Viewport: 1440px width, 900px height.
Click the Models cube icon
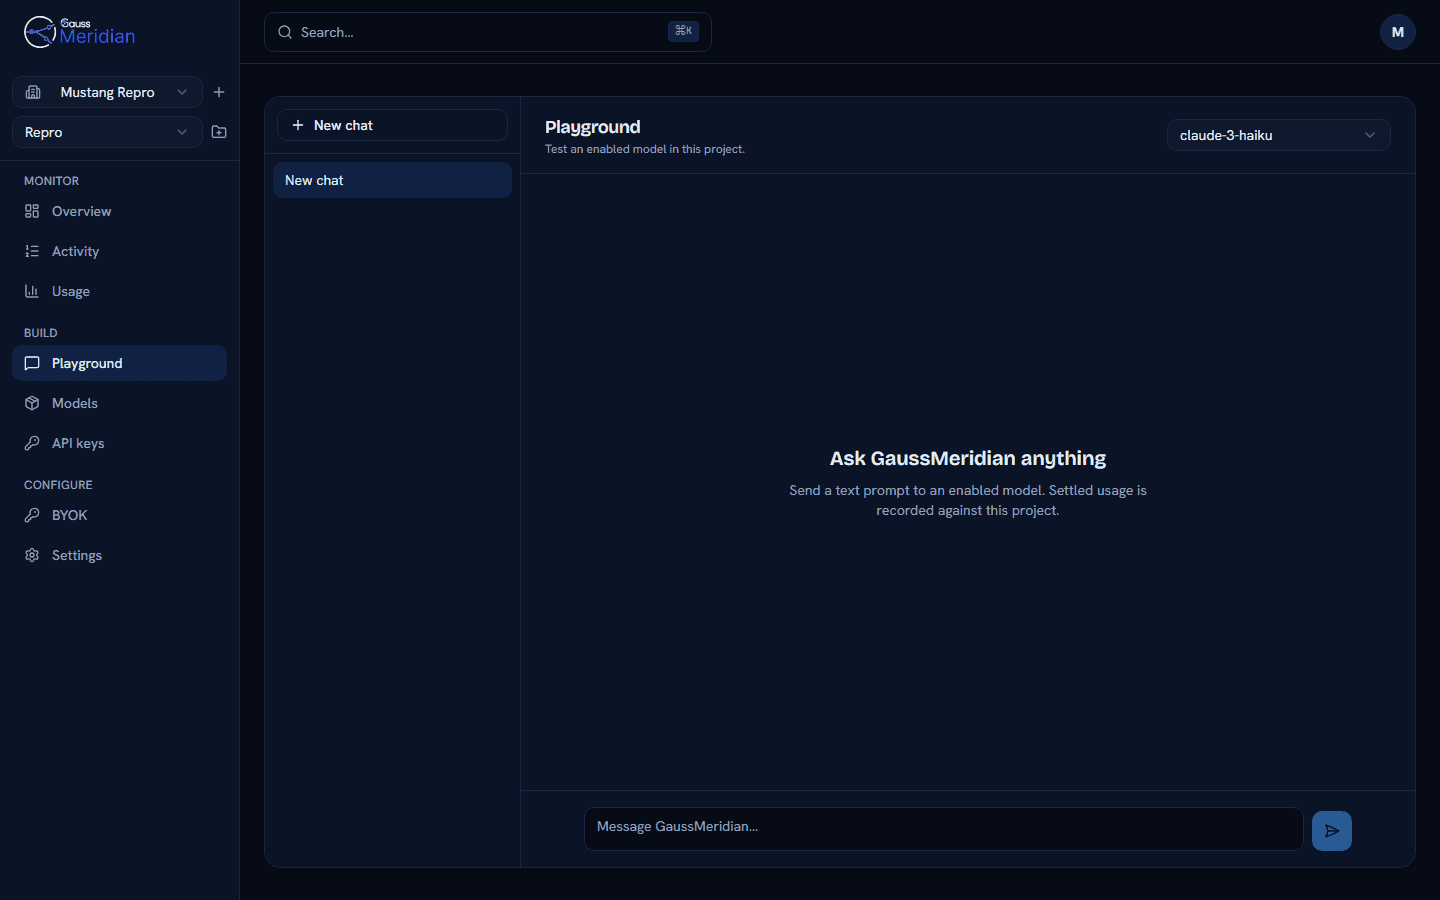pos(32,403)
